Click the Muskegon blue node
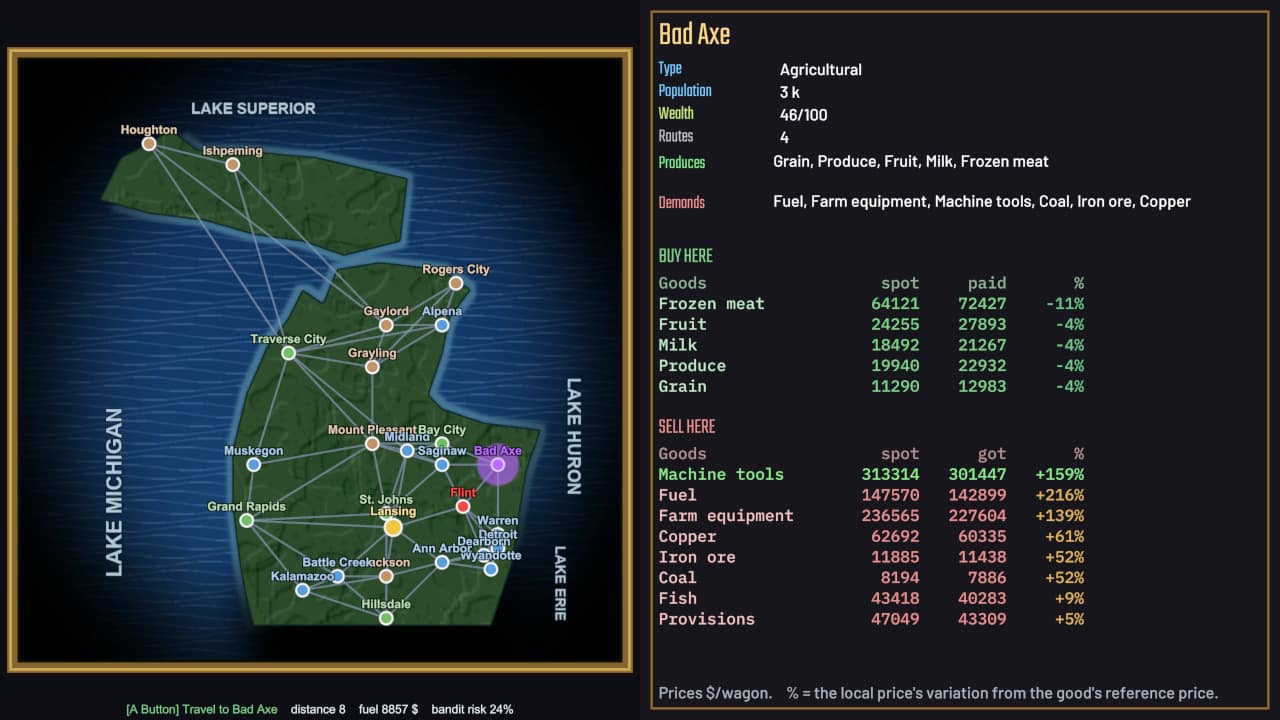The width and height of the screenshot is (1280, 720). [253, 465]
